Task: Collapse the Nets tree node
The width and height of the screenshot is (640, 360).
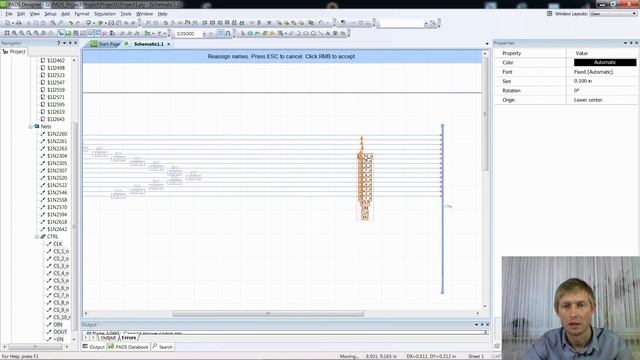Action: [x=31, y=127]
